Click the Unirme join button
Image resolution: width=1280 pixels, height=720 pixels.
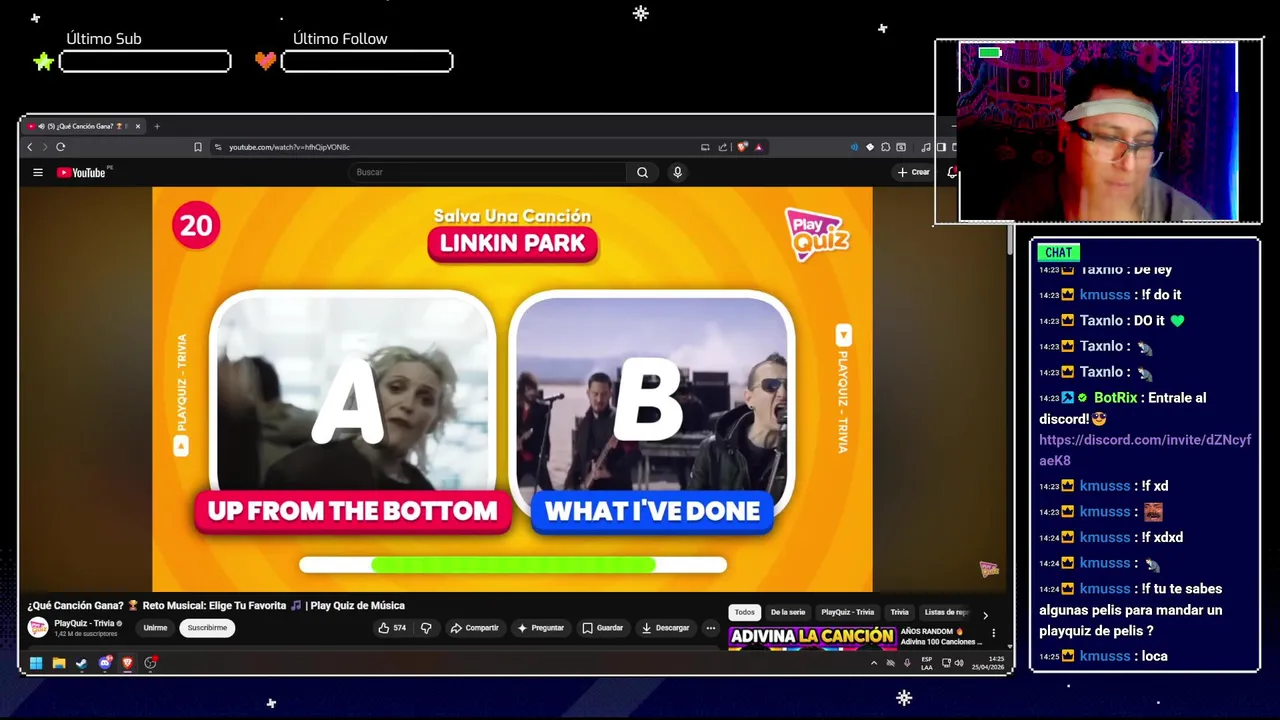click(155, 628)
